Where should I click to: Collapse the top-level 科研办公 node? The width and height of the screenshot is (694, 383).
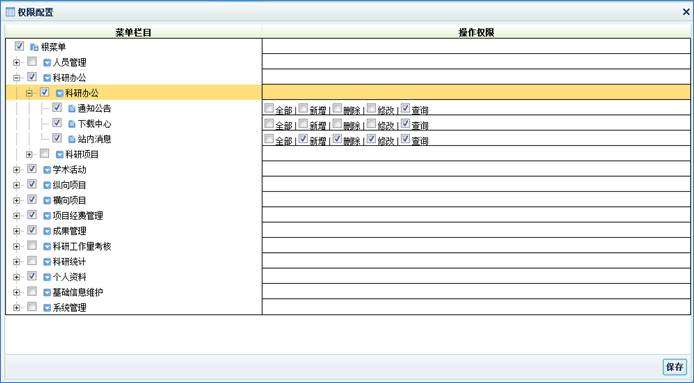(16, 78)
